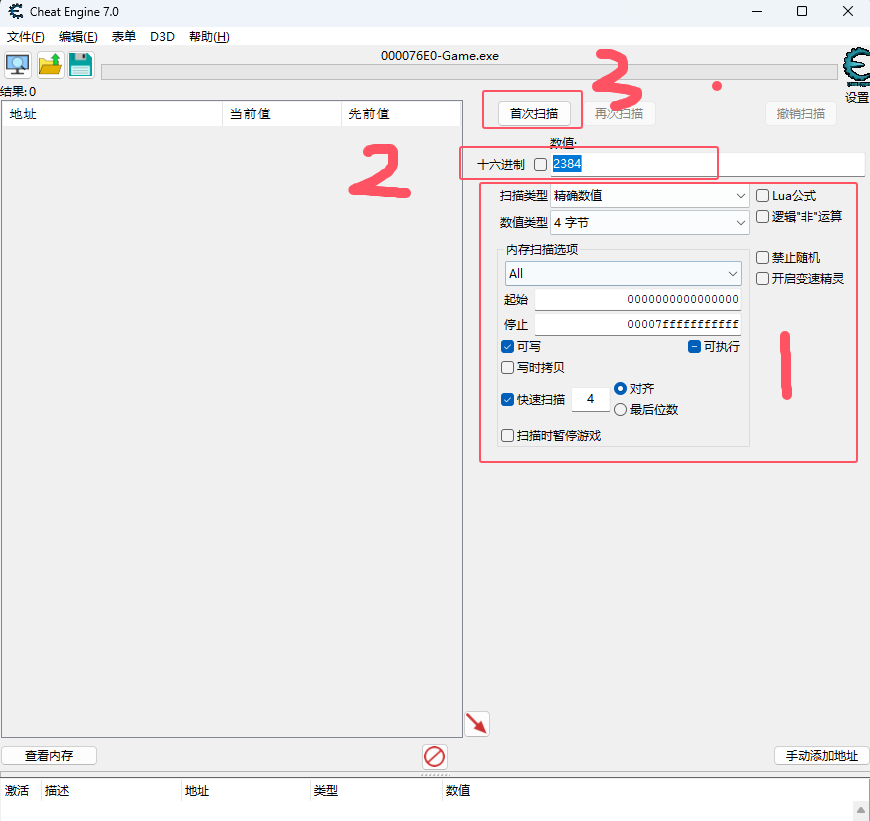870x821 pixels.
Task: Click the 首次扫描 button
Action: coord(534,114)
